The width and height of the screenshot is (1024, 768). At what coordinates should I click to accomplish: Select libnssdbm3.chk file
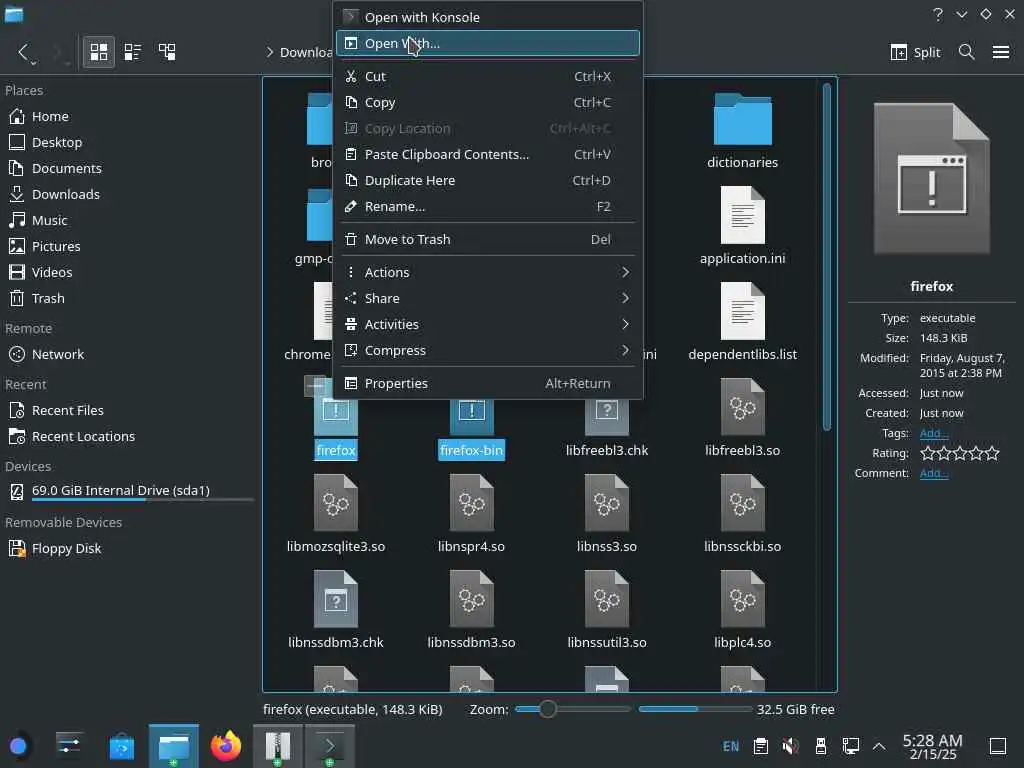(x=336, y=611)
